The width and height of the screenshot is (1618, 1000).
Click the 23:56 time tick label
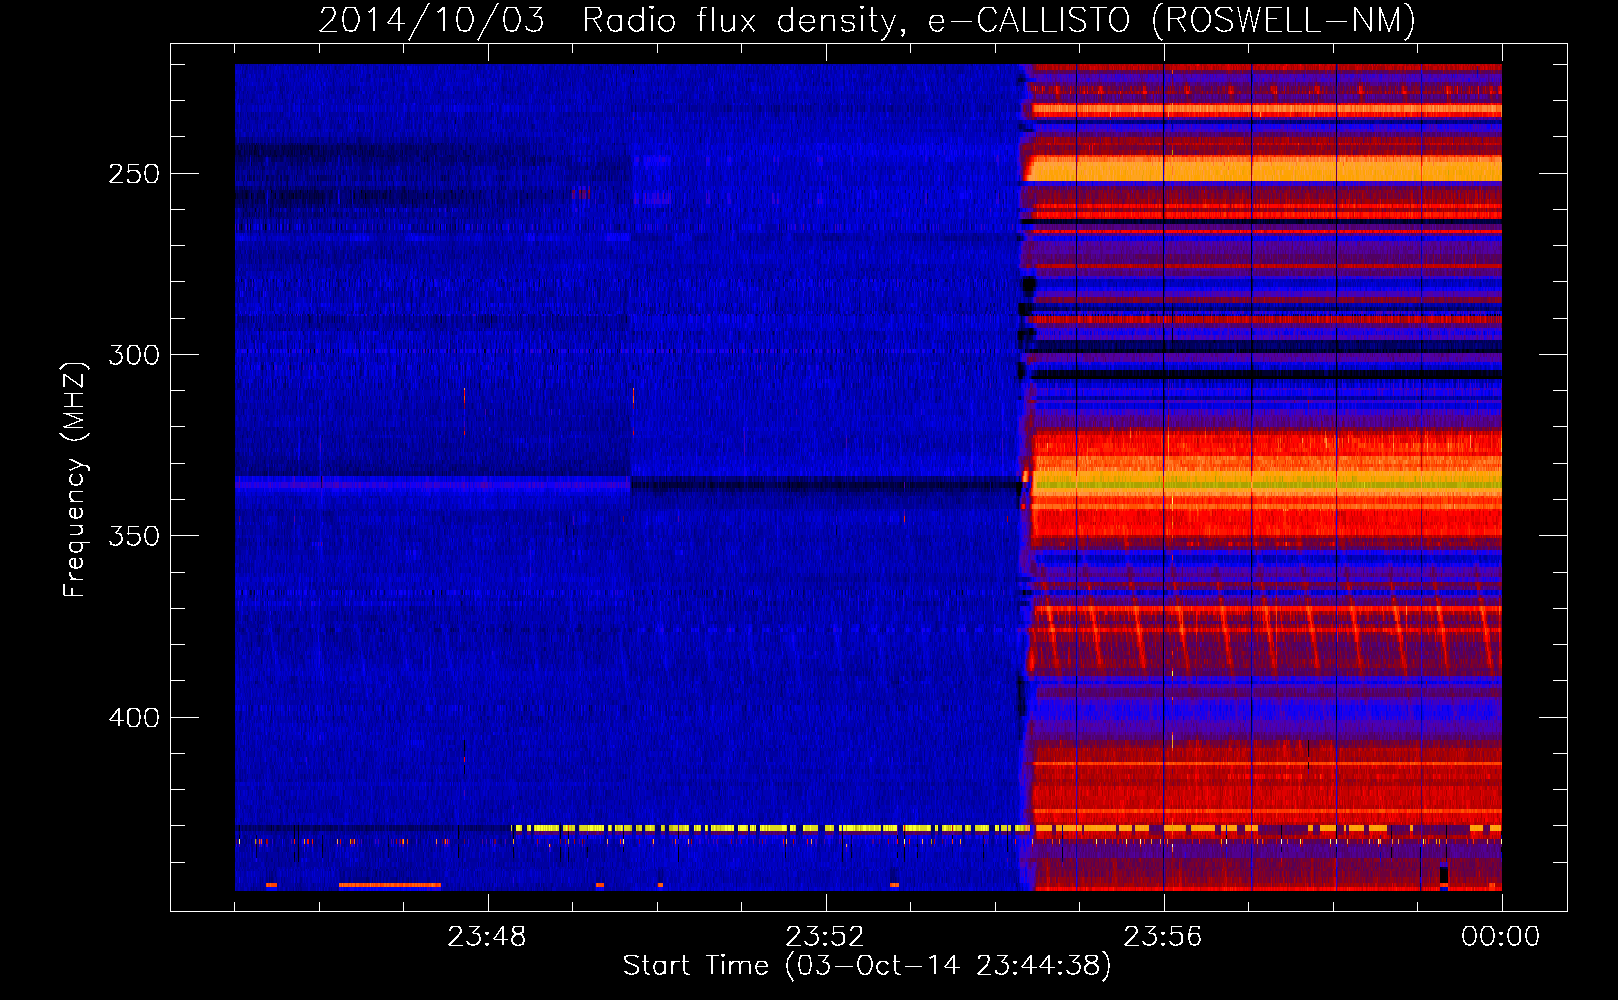click(1163, 937)
